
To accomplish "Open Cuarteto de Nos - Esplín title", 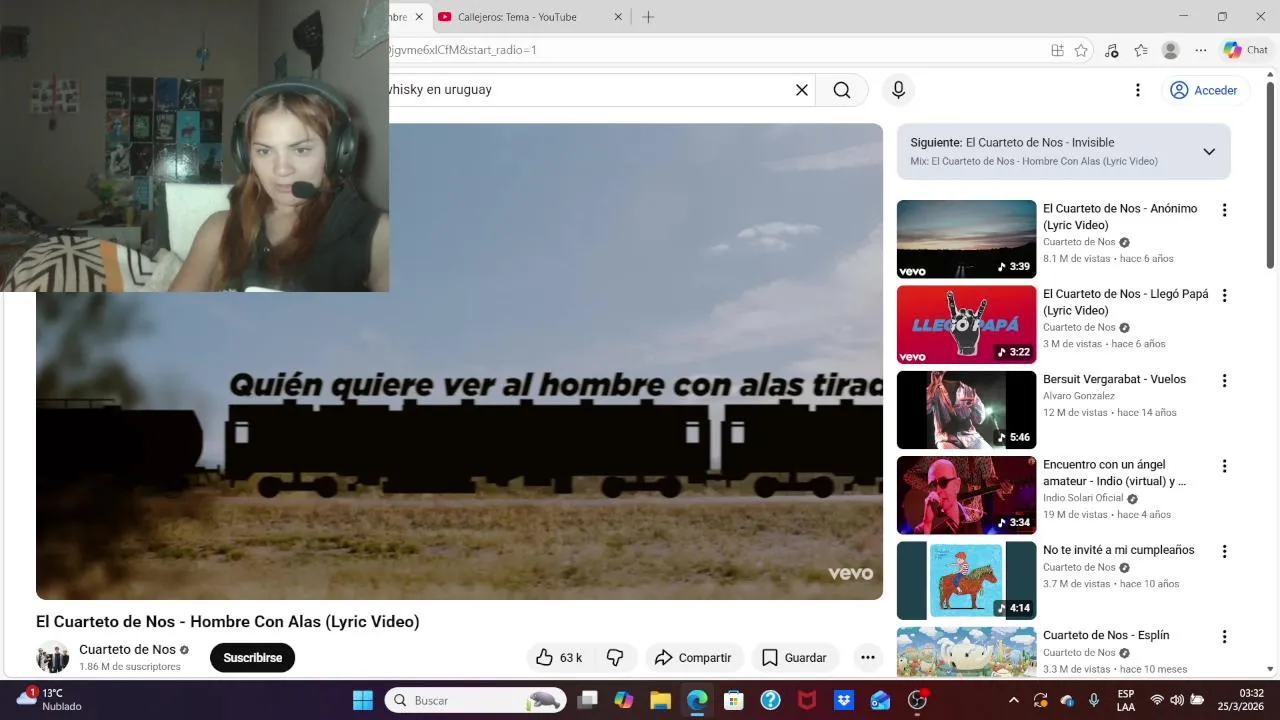I will [x=1106, y=635].
